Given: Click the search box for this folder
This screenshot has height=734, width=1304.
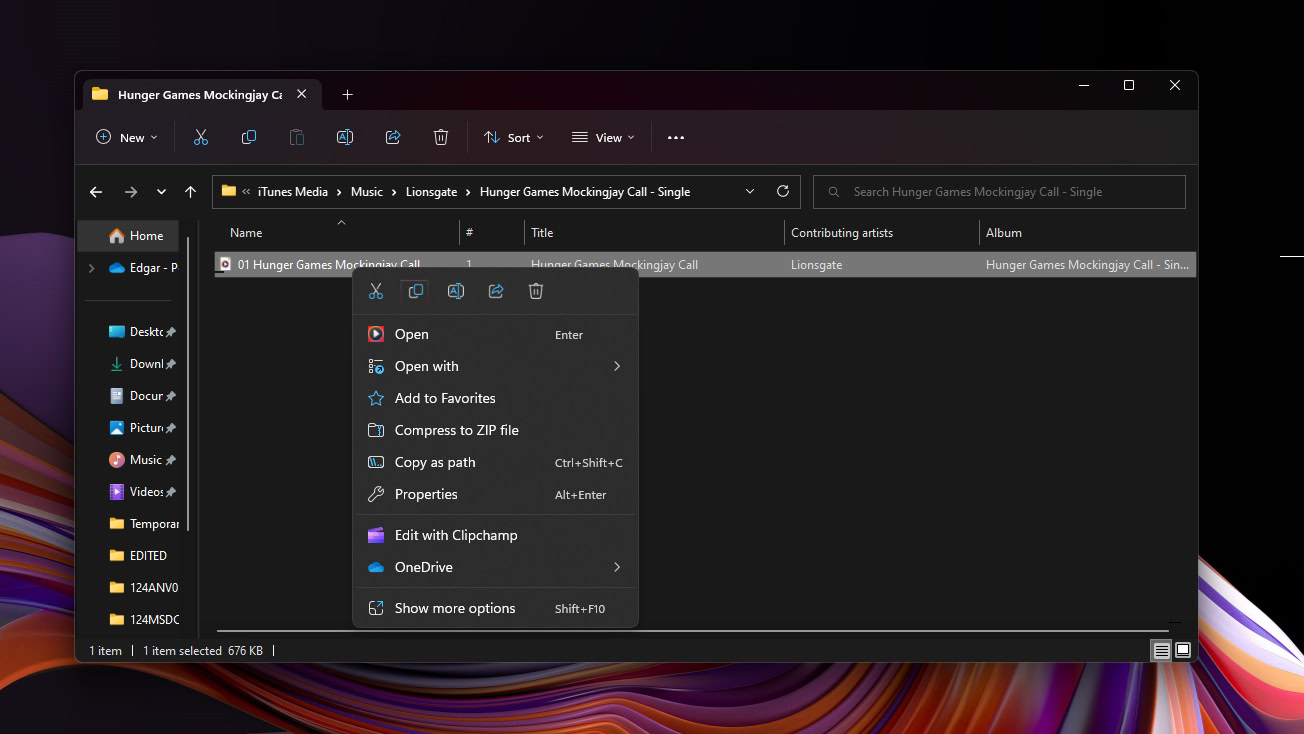Looking at the screenshot, I should 1000,192.
